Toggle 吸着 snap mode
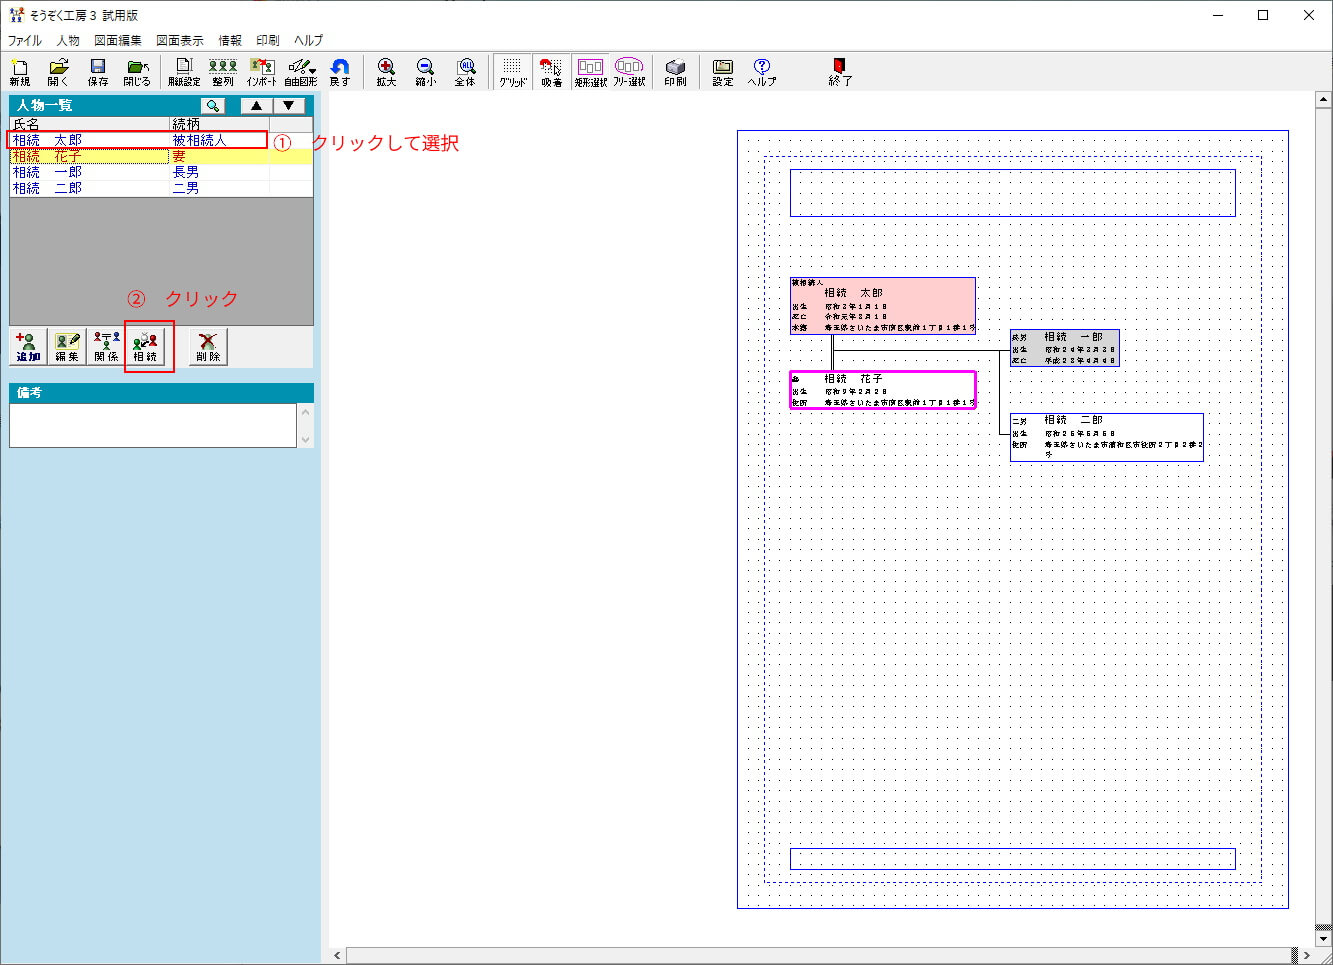The image size is (1333, 965). [x=551, y=72]
